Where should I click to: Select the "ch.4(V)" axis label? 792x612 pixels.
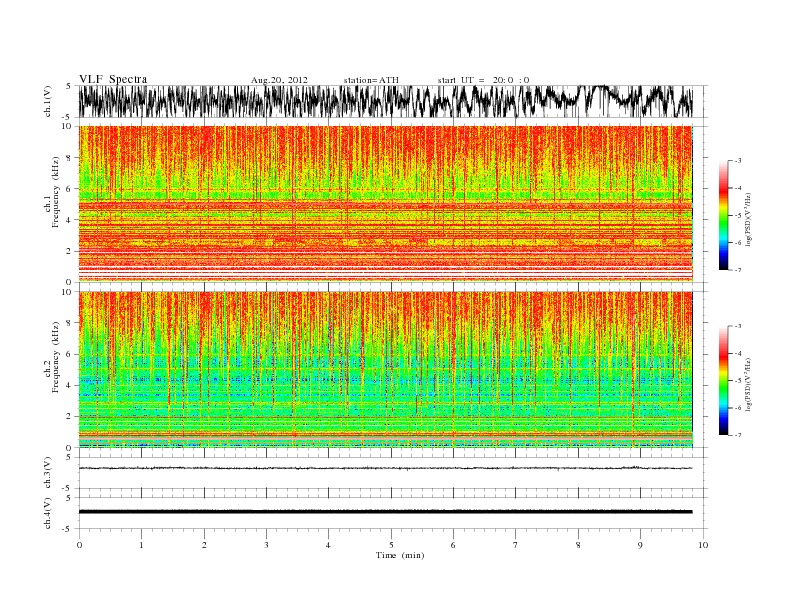48,513
